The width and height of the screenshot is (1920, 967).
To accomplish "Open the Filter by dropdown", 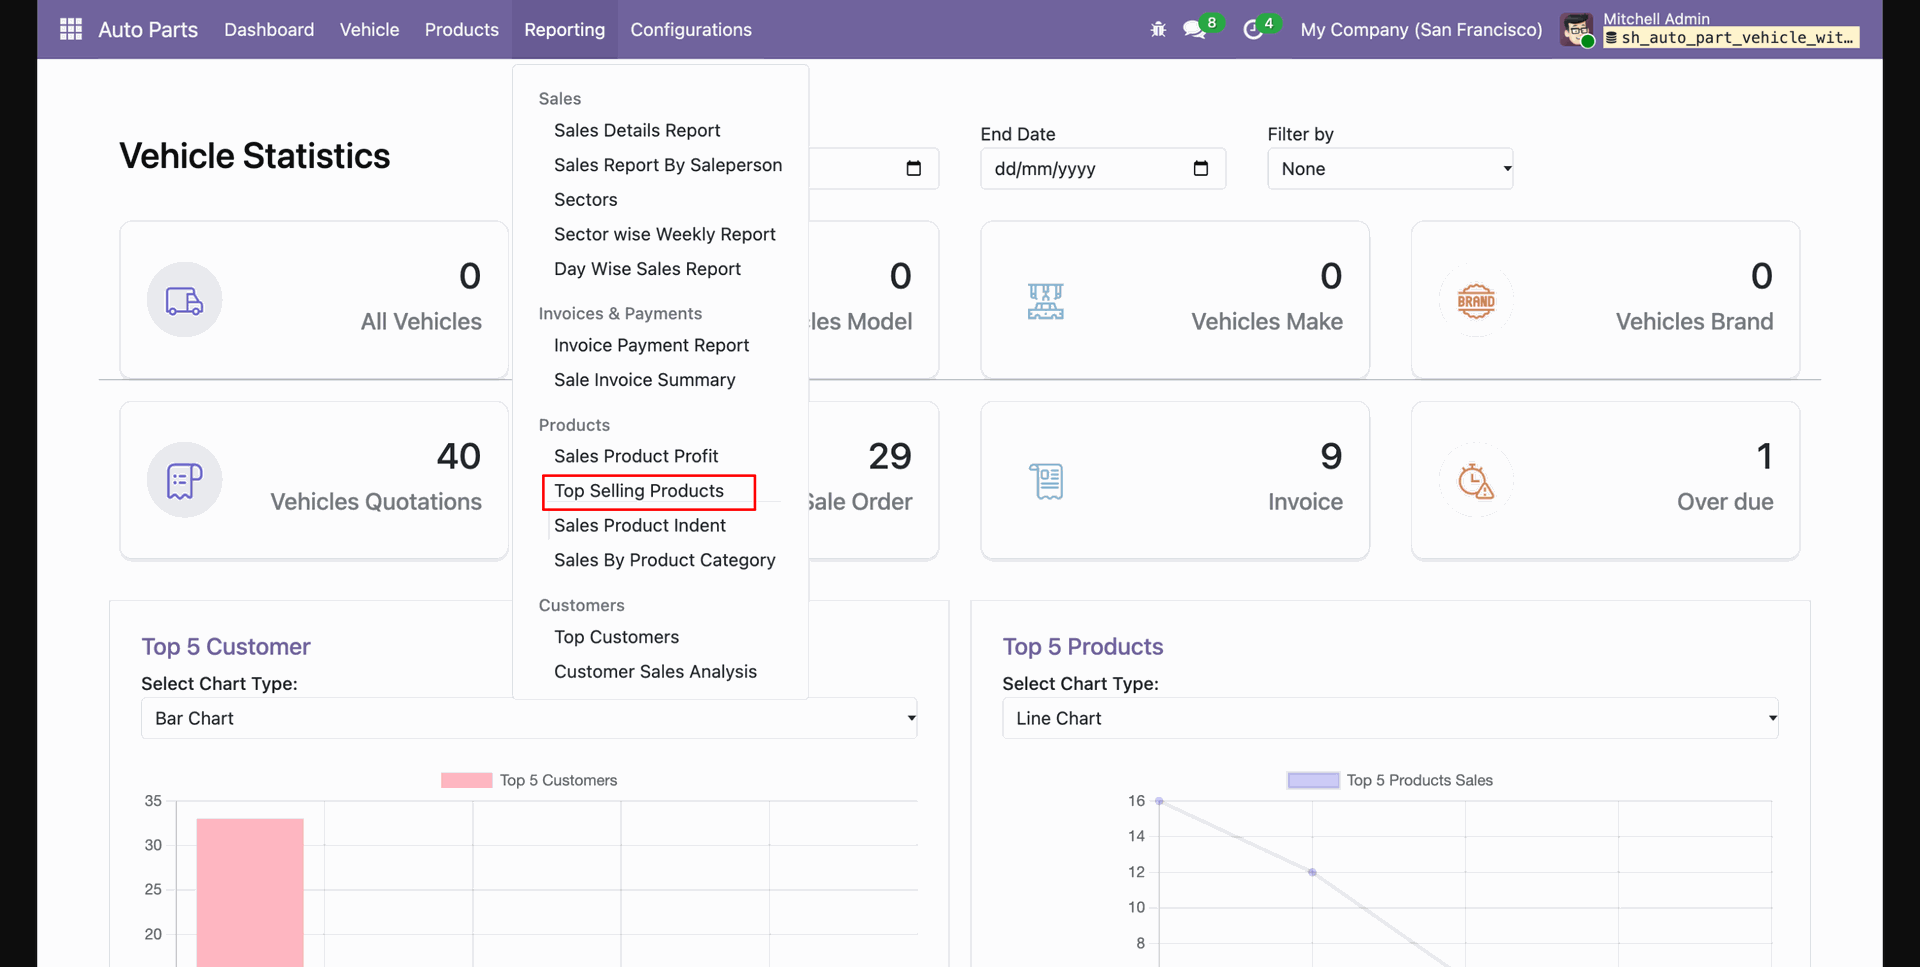I will click(1390, 168).
